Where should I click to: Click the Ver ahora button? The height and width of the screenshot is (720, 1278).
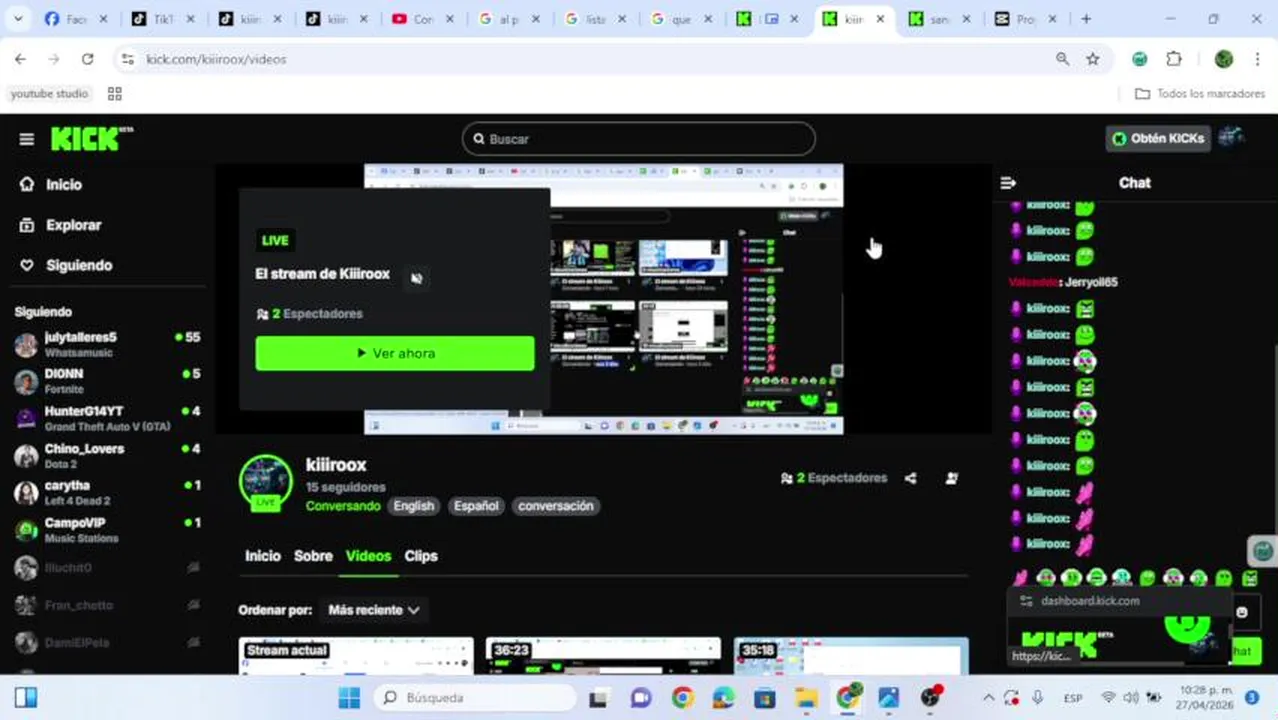(395, 353)
